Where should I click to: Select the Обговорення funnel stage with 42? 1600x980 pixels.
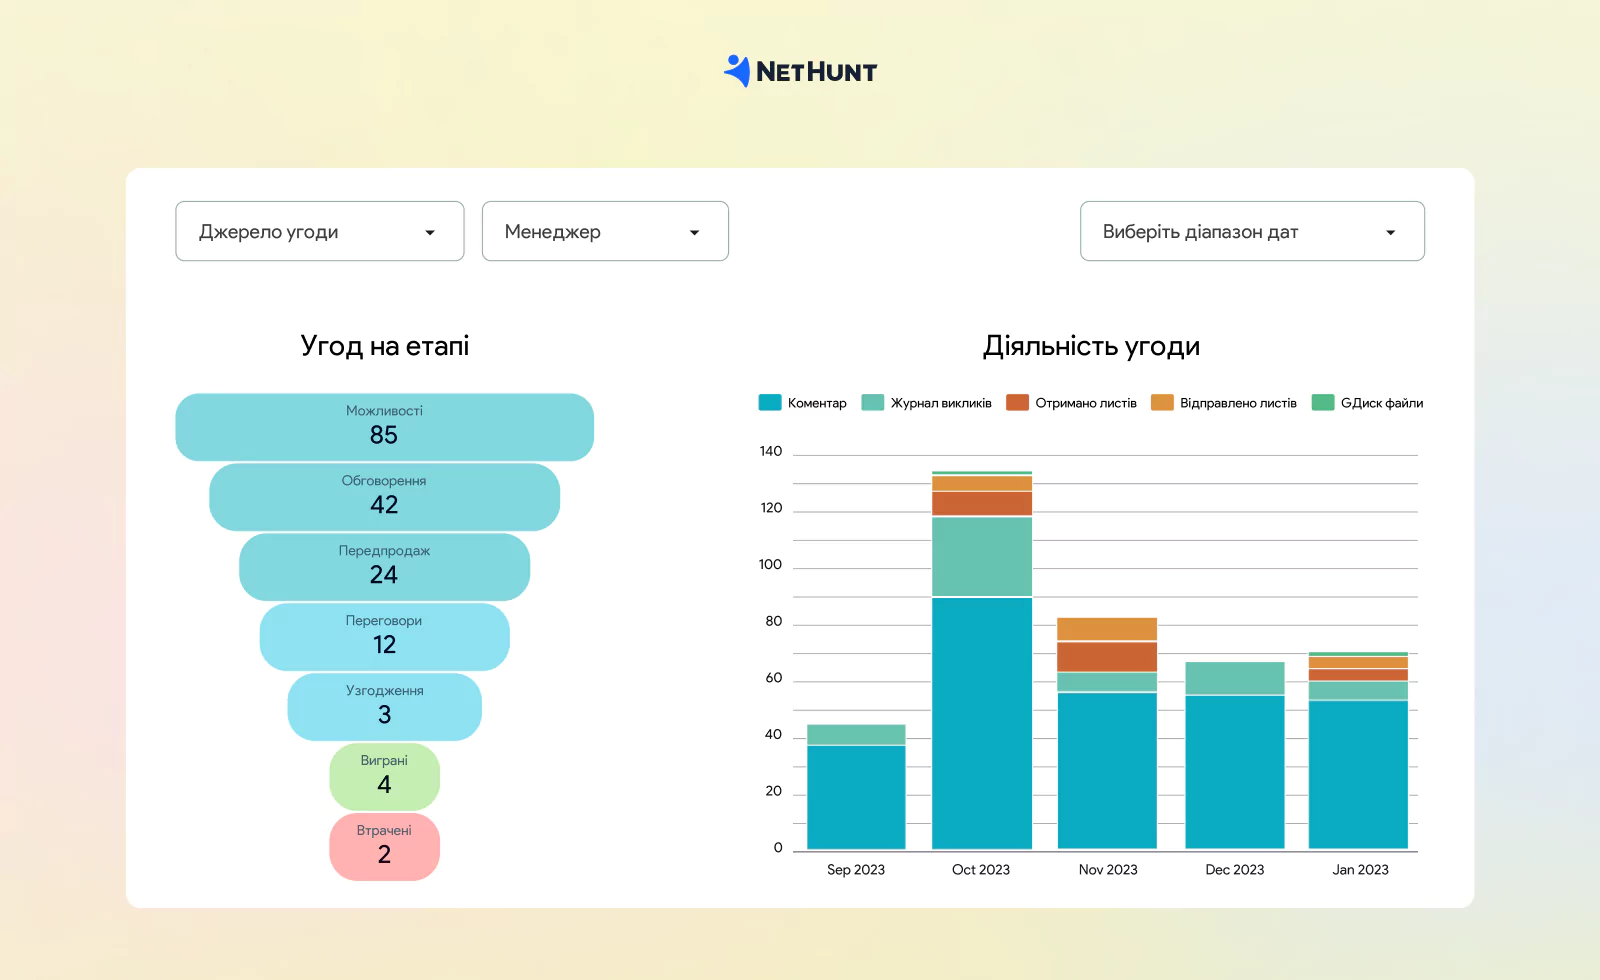[384, 497]
